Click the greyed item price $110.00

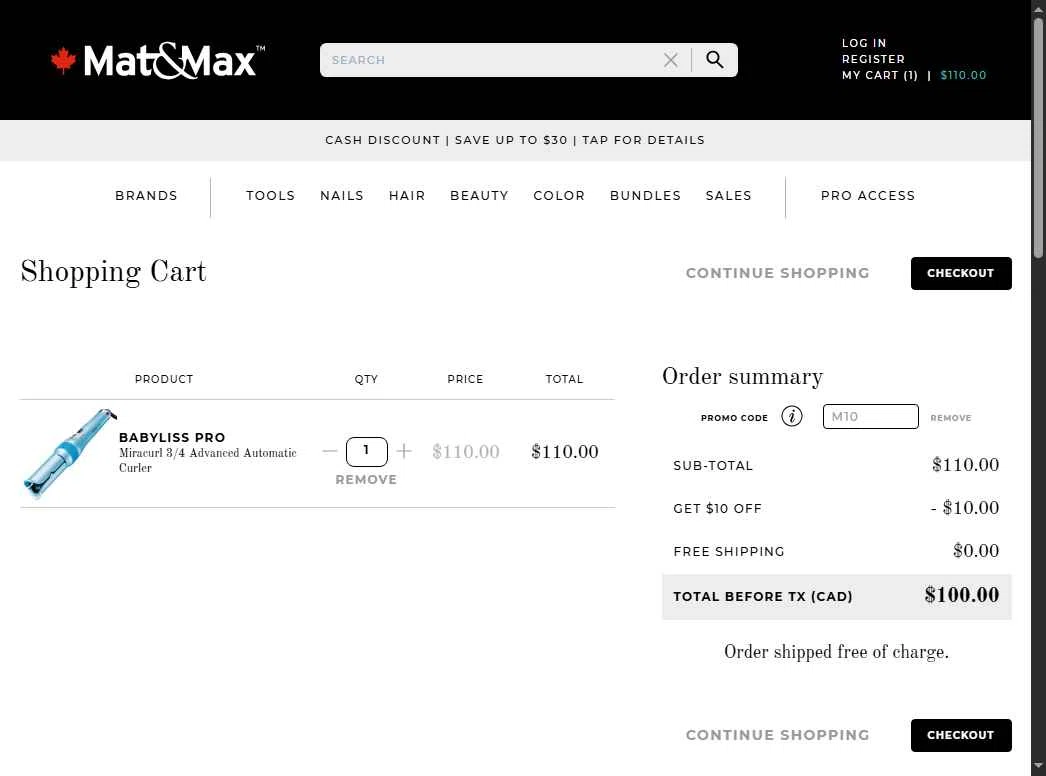(466, 452)
